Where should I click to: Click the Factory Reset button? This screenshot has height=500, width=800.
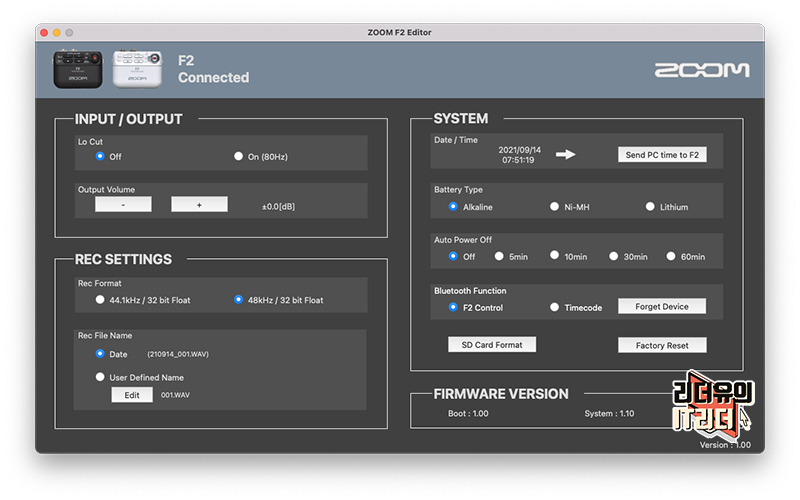click(x=662, y=345)
